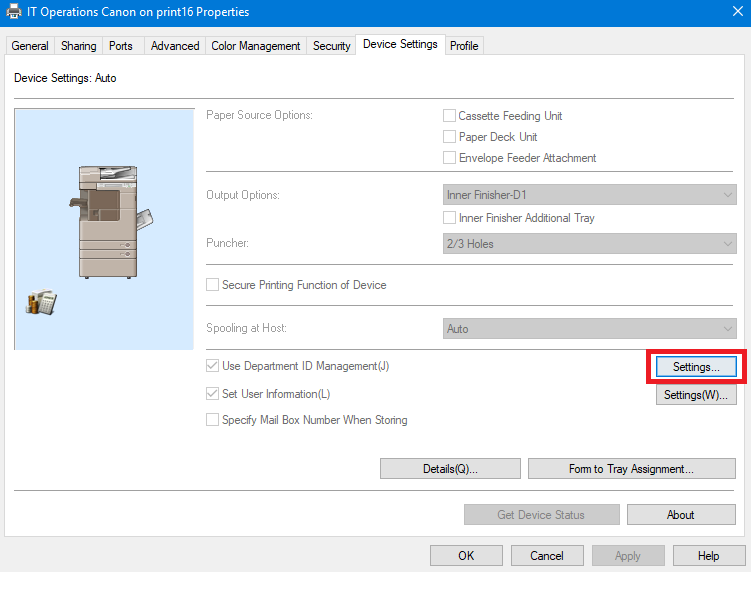Close the printer Properties dialog
751x595 pixels.
738,11
